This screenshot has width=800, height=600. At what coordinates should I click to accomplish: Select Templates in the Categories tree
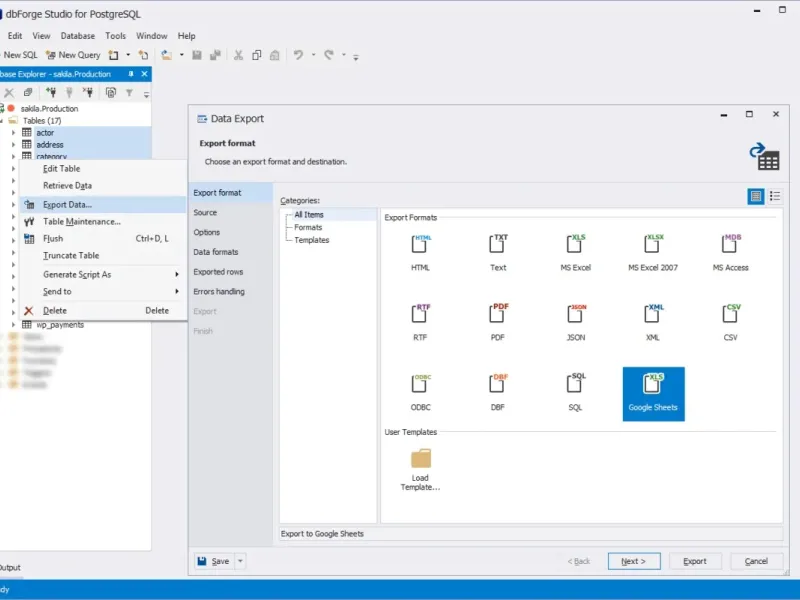click(312, 240)
